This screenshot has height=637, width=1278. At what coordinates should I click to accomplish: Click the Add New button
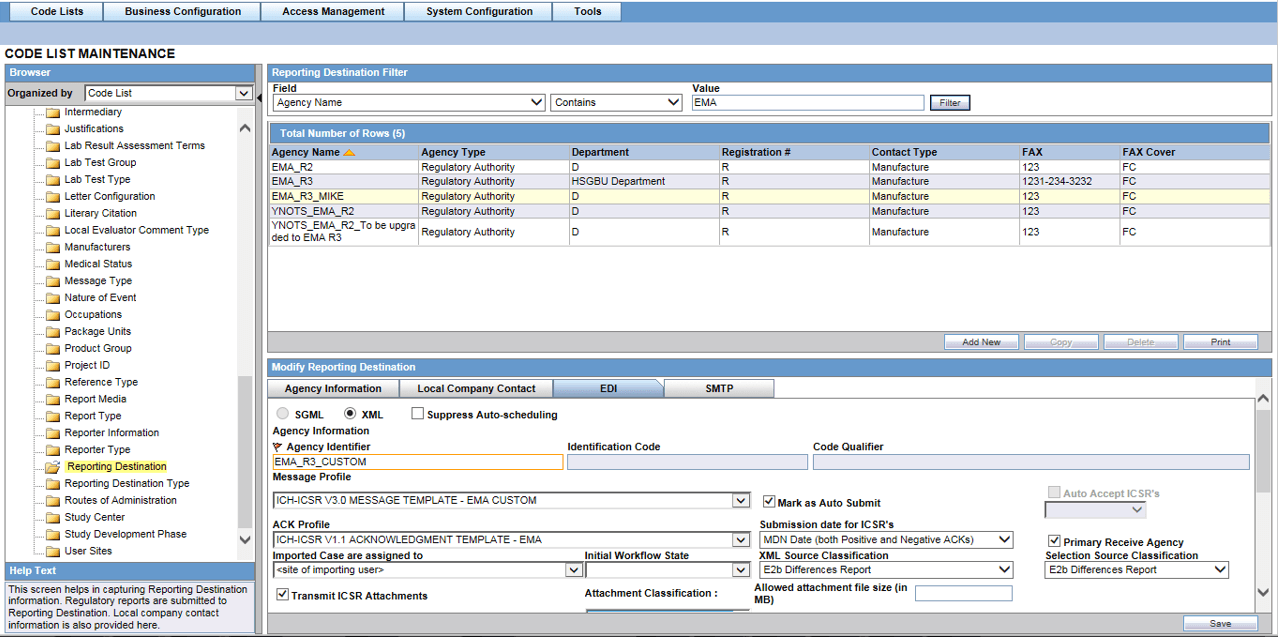point(981,342)
